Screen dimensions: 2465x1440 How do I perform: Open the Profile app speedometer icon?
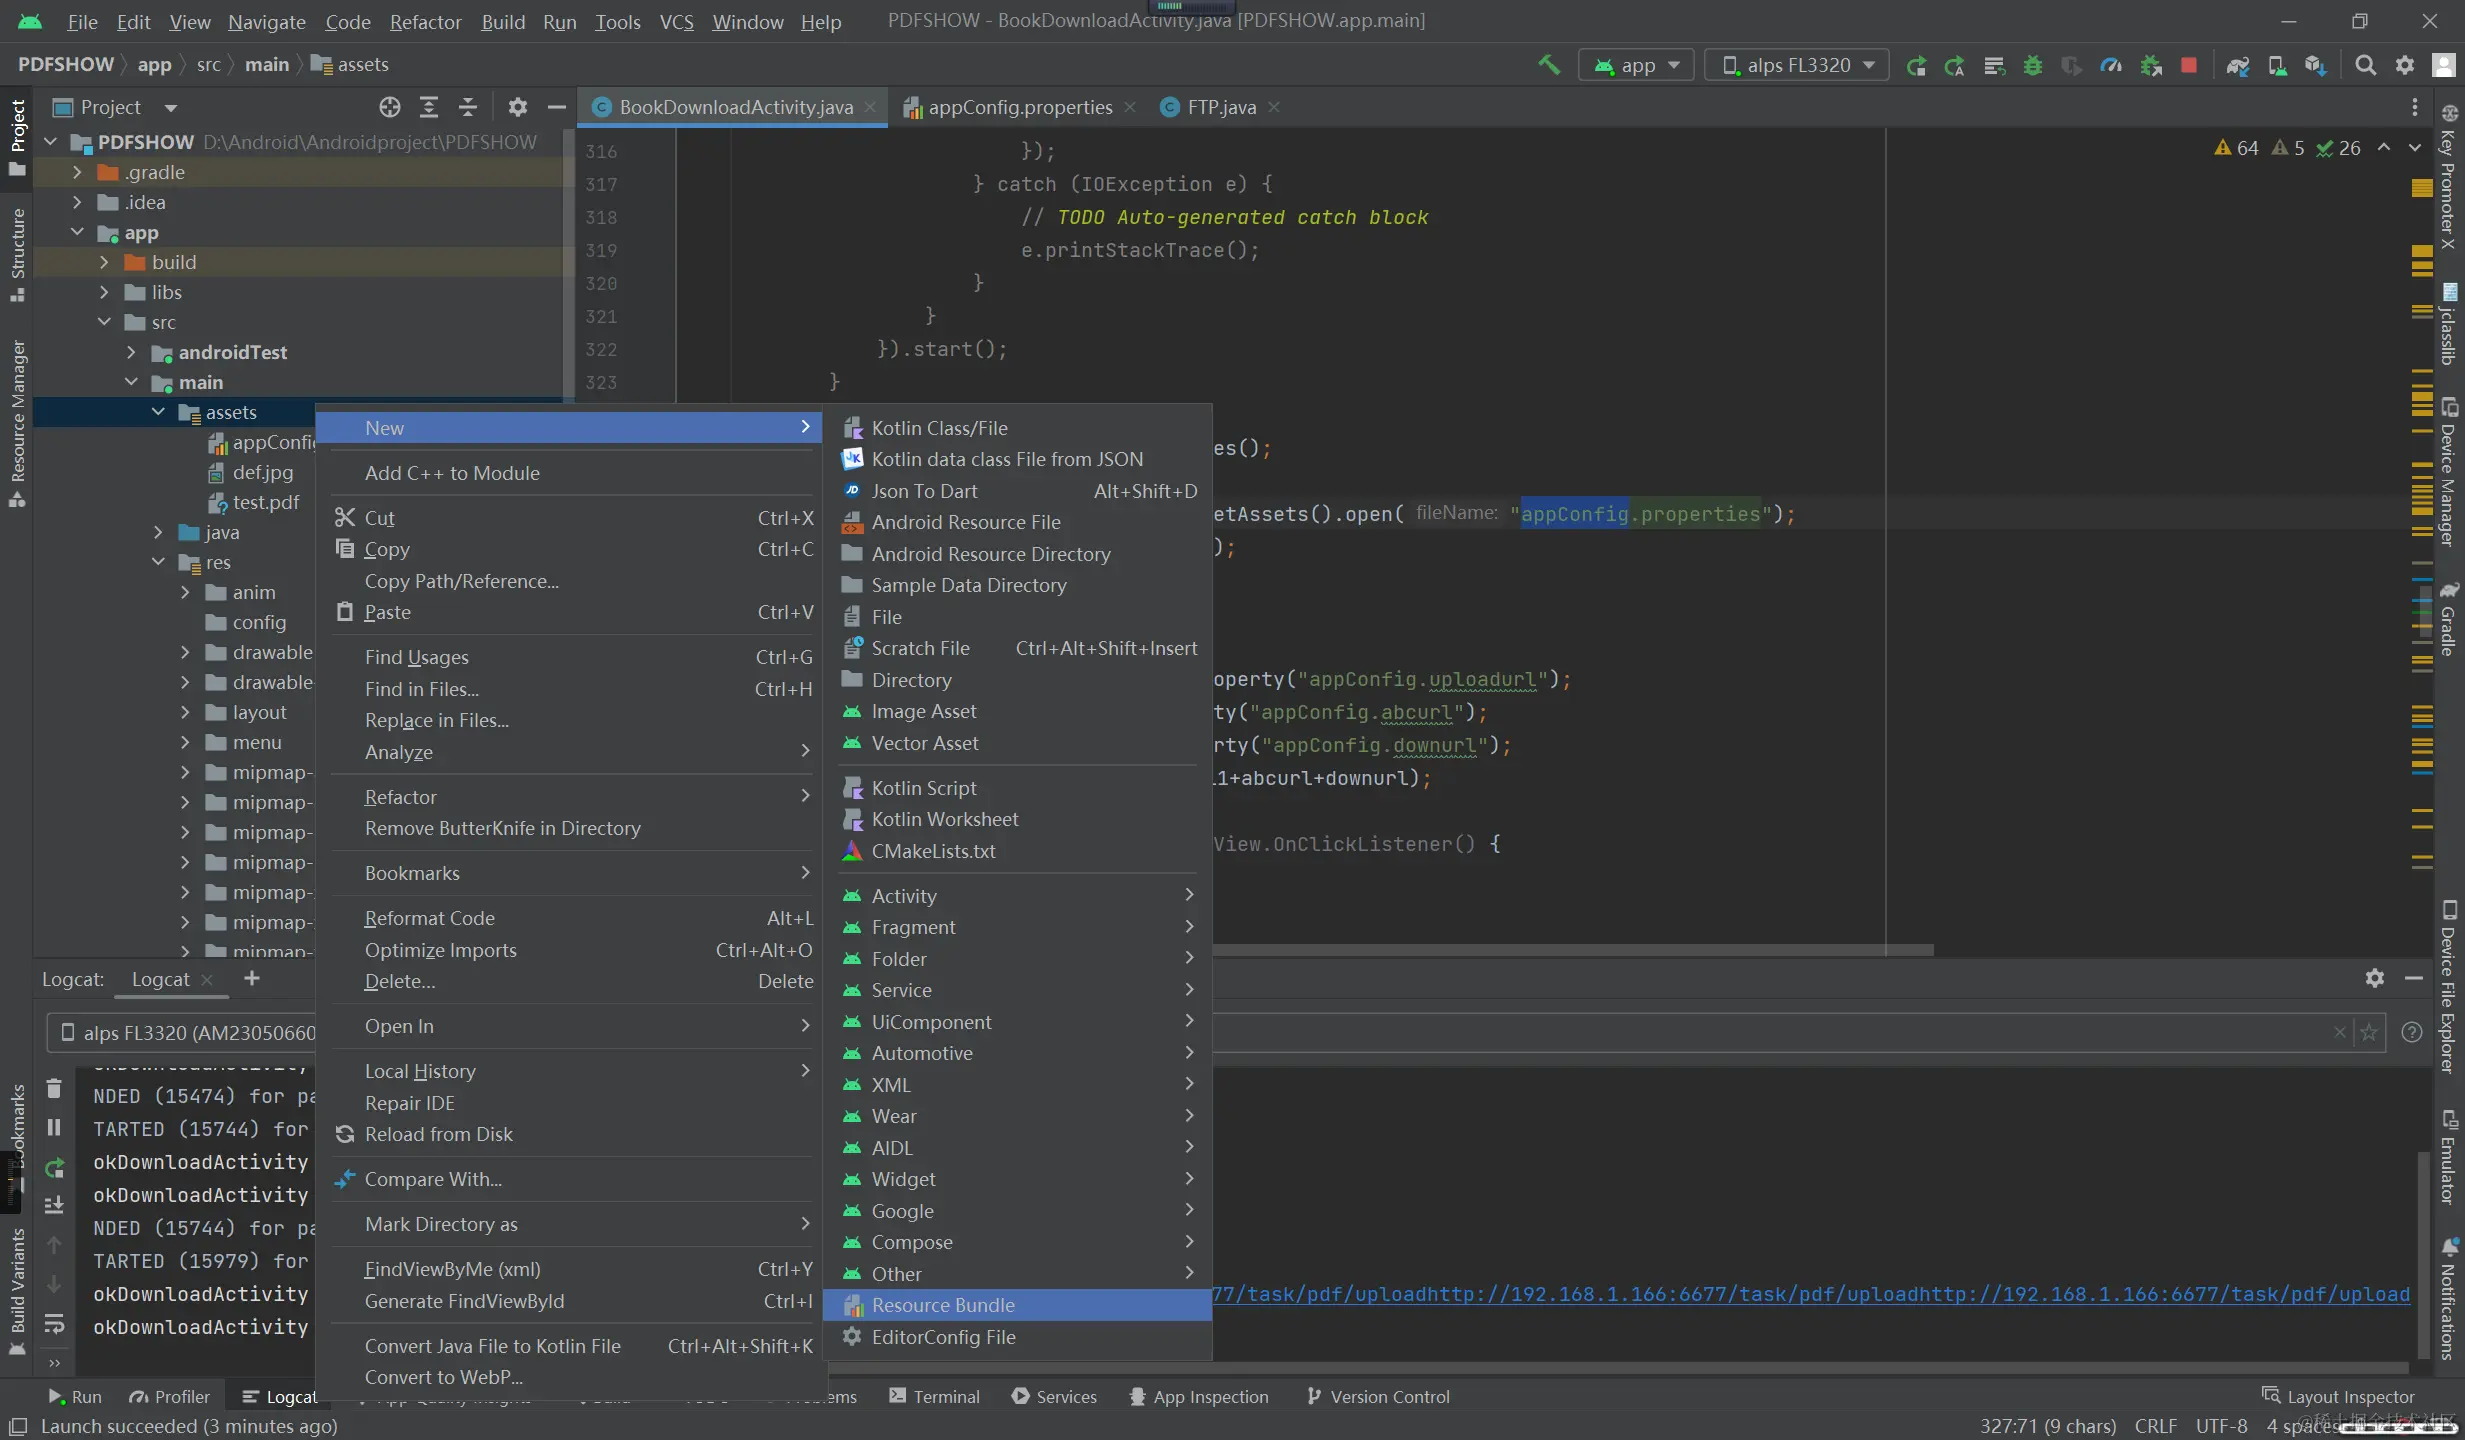pos(2111,65)
